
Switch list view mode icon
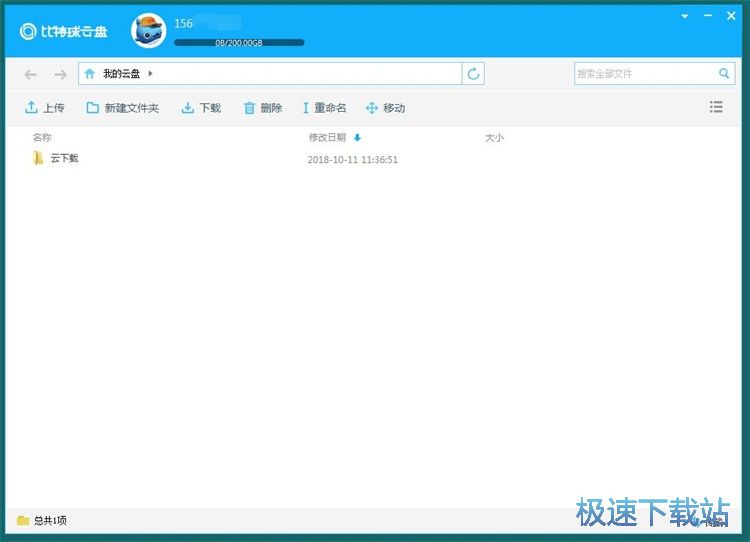coord(716,107)
